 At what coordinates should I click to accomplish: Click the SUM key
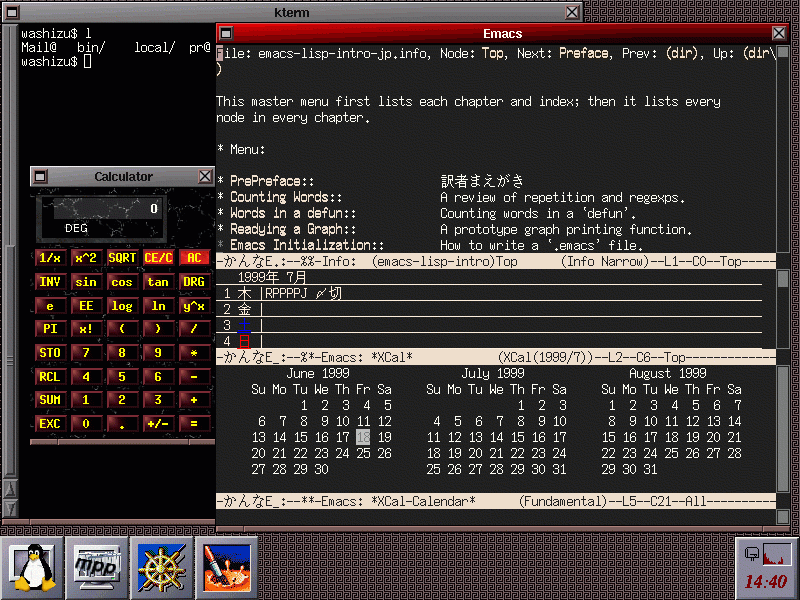pyautogui.click(x=50, y=399)
